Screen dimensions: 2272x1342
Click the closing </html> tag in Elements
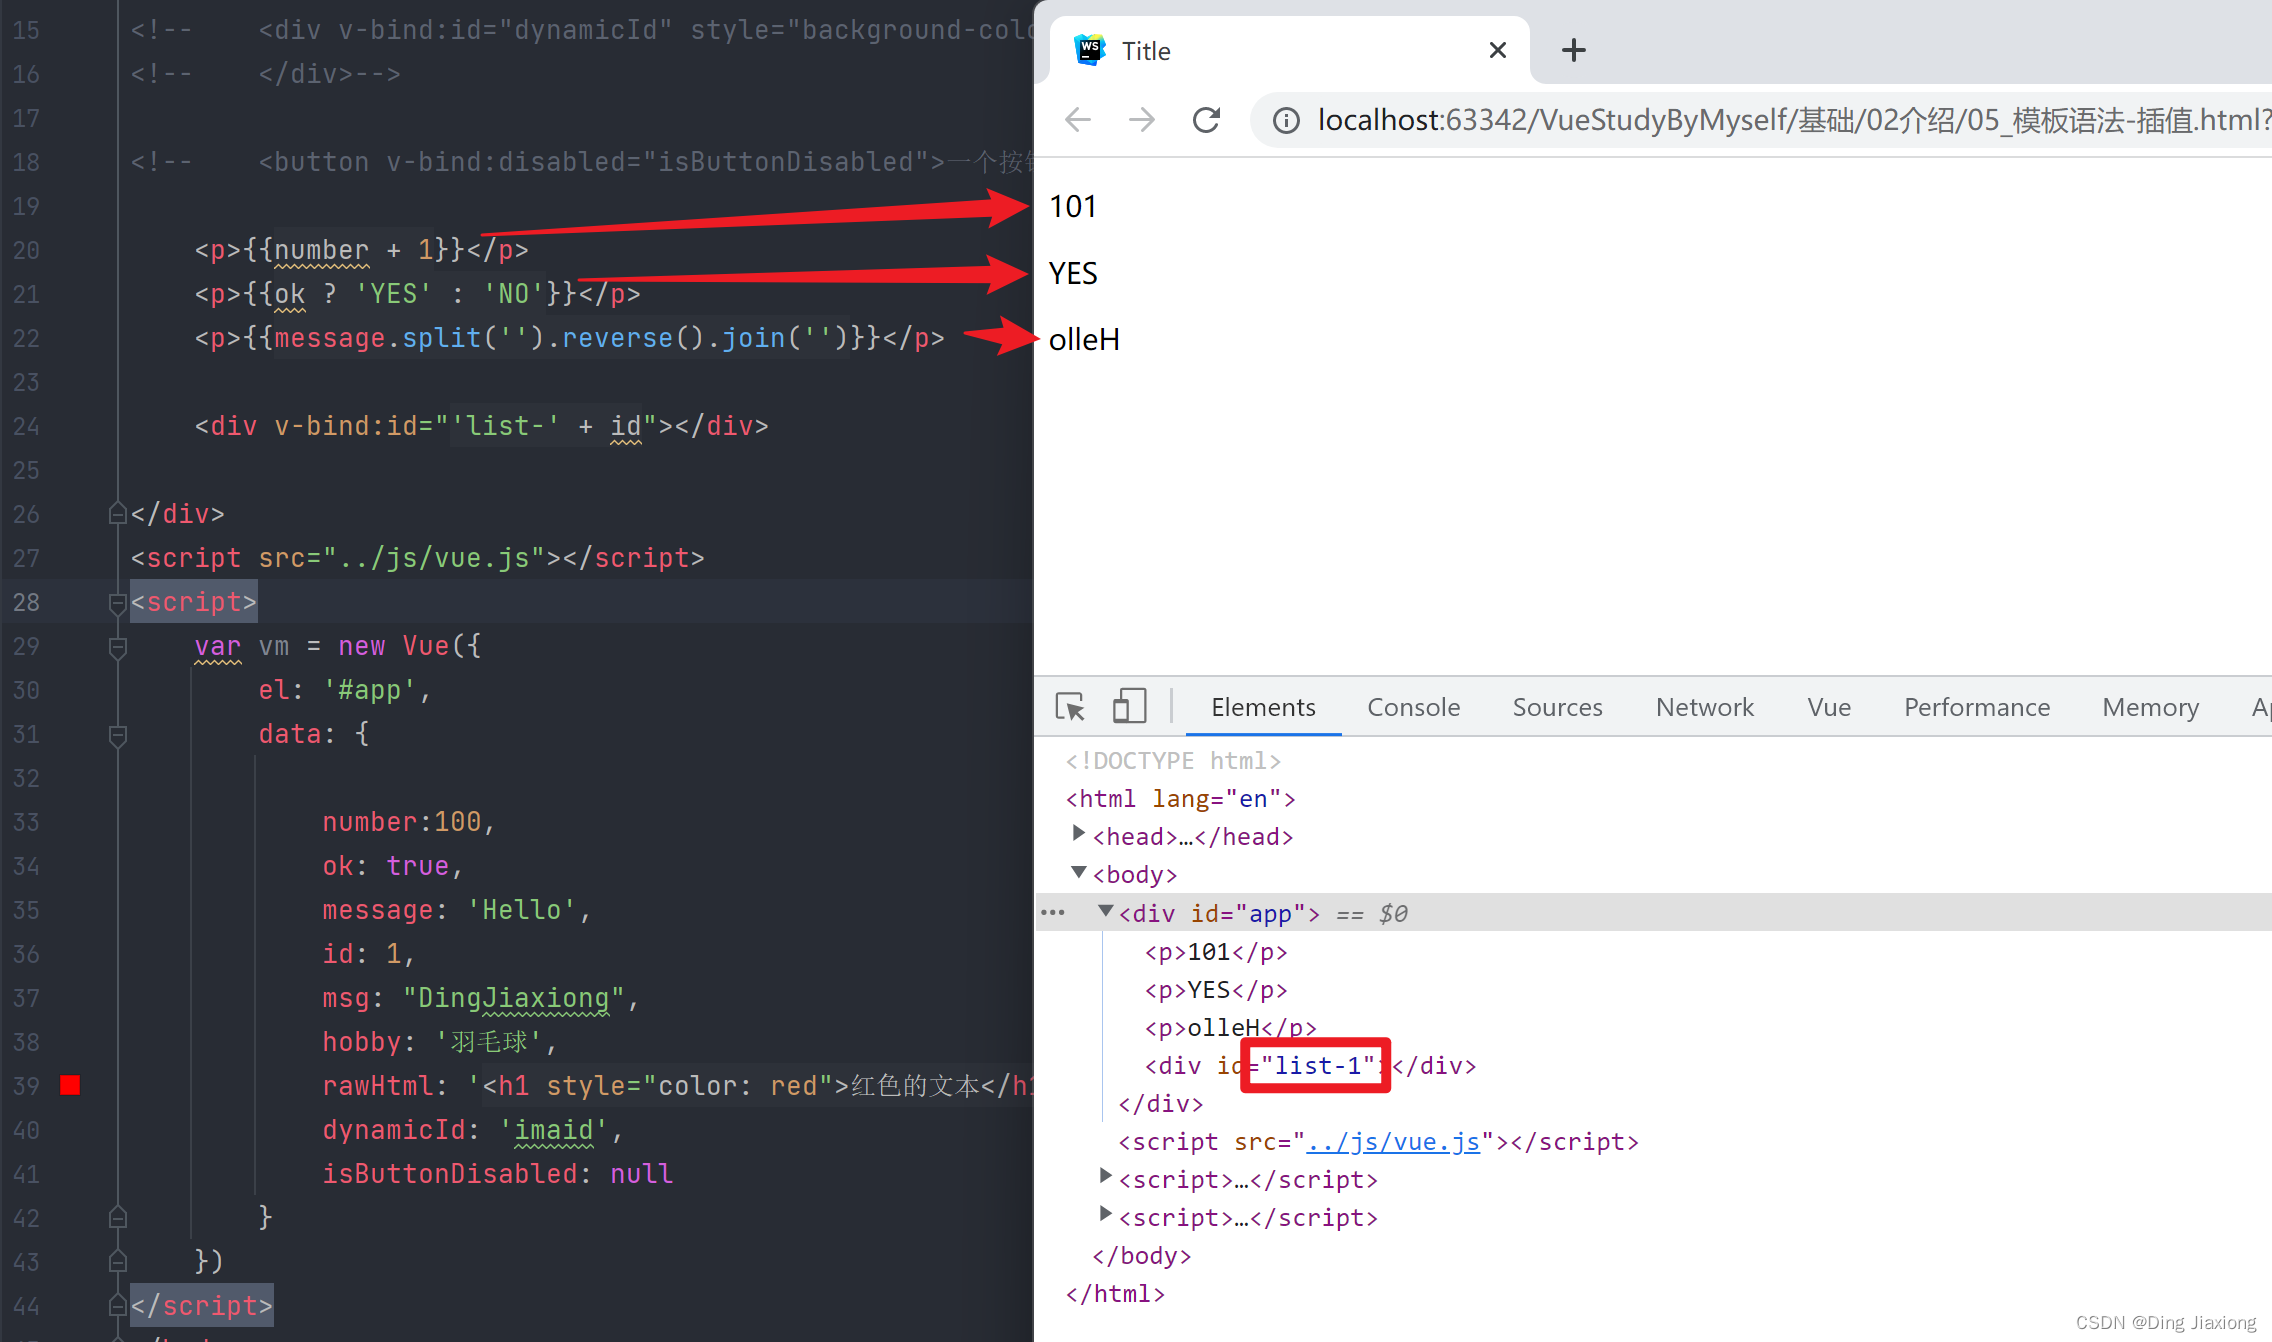coord(1115,1294)
